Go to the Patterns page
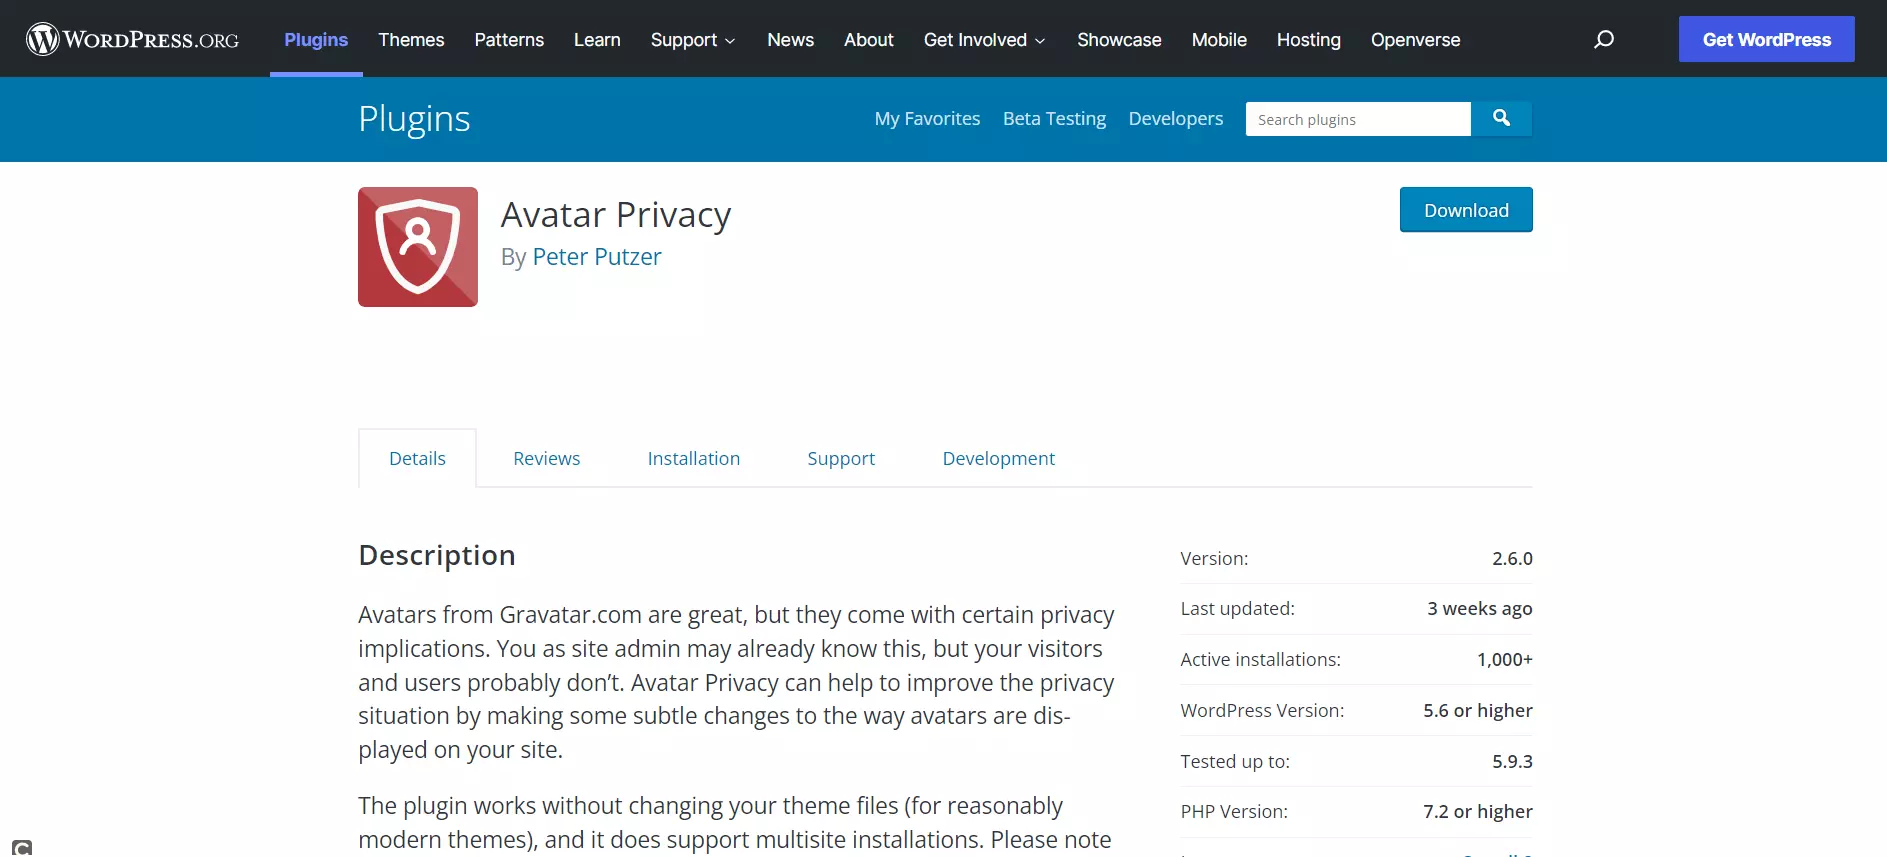The width and height of the screenshot is (1887, 857). pyautogui.click(x=509, y=40)
